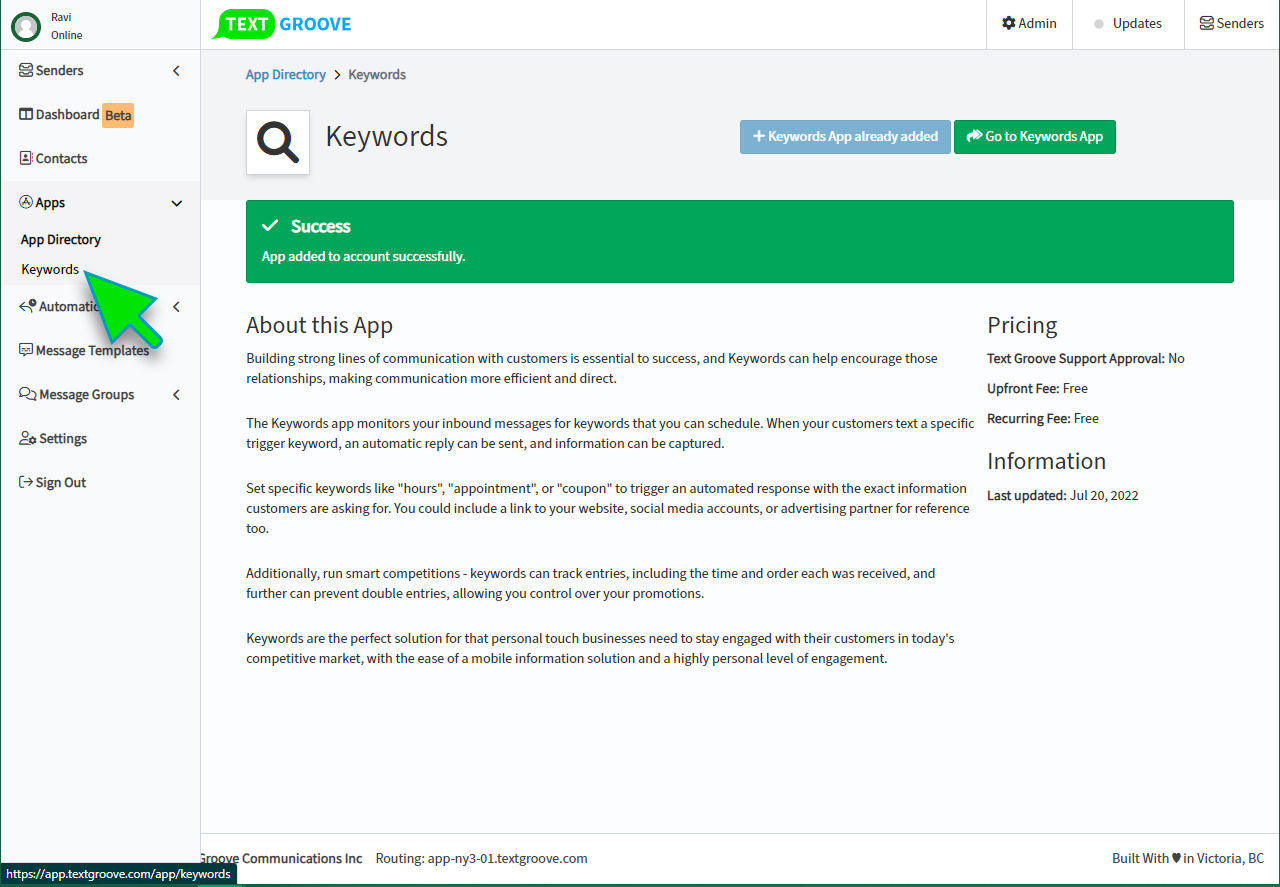The height and width of the screenshot is (887, 1280).
Task: Click the Routing: app-ny3-01.textgroove.com footer text
Action: tap(482, 859)
